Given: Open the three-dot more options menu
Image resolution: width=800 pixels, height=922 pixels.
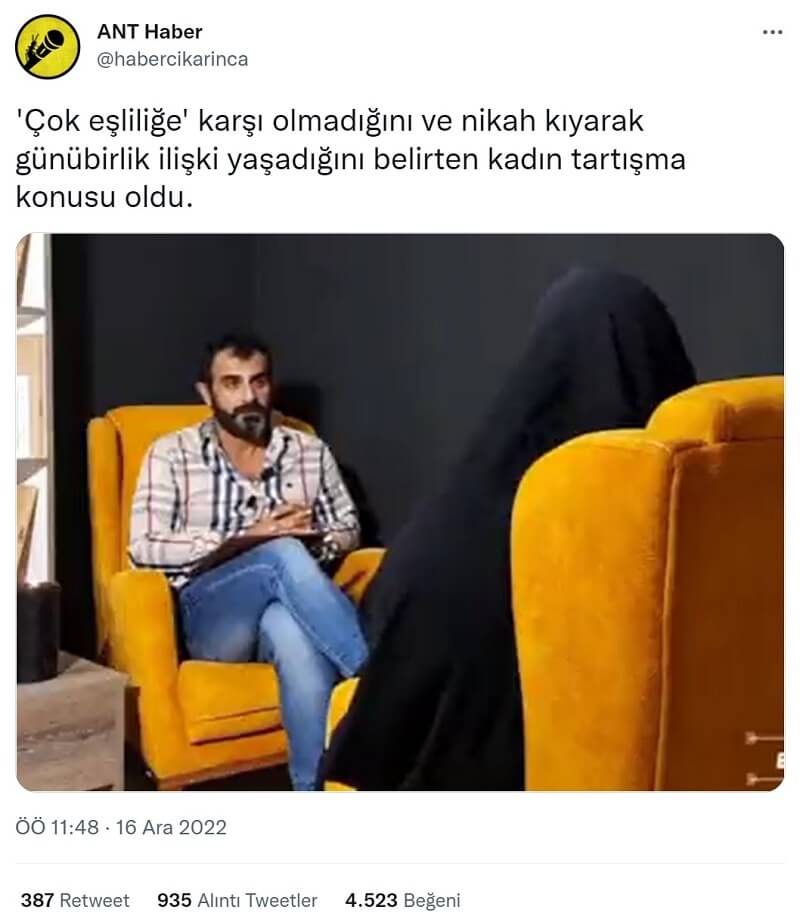Looking at the screenshot, I should point(772,32).
